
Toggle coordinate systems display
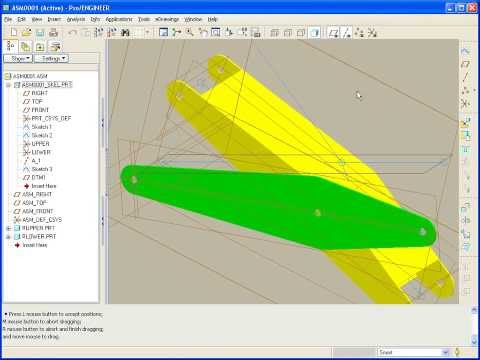point(372,32)
